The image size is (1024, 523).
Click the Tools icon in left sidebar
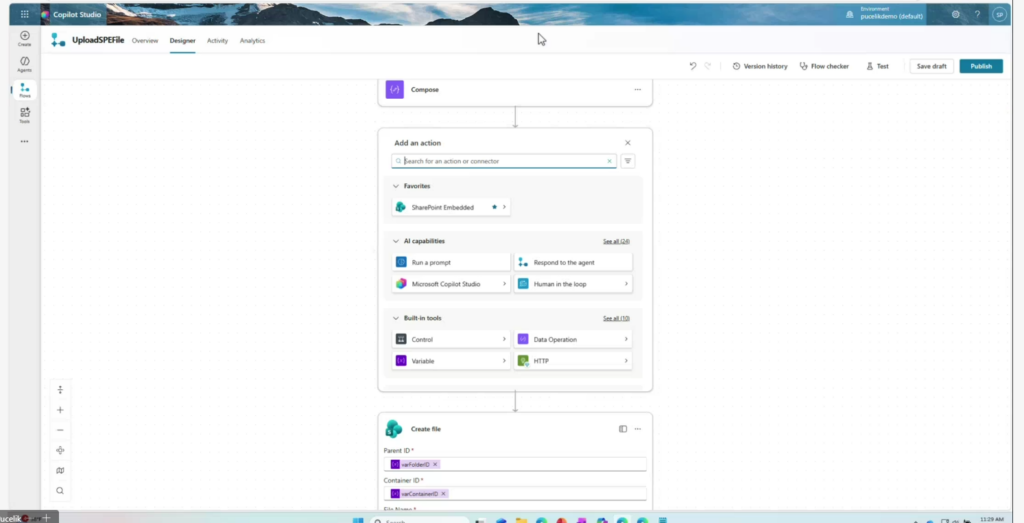(24, 115)
